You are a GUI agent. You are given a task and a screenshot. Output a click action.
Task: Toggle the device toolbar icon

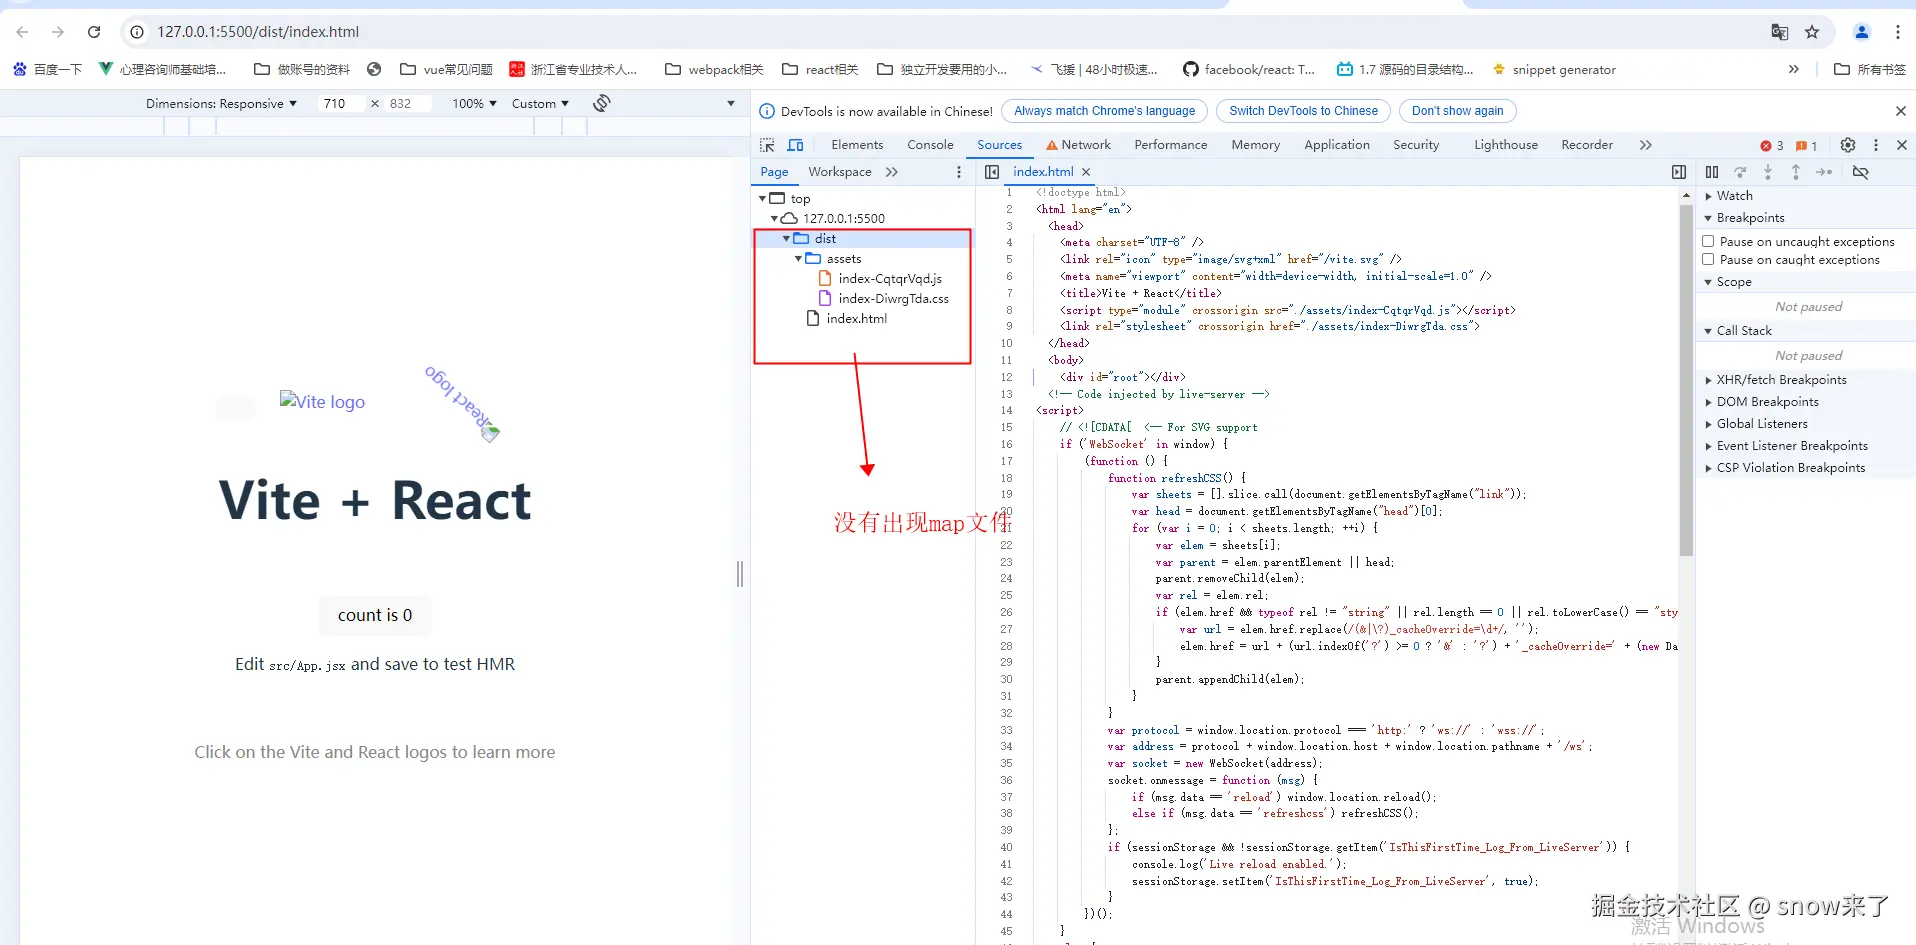(x=796, y=145)
